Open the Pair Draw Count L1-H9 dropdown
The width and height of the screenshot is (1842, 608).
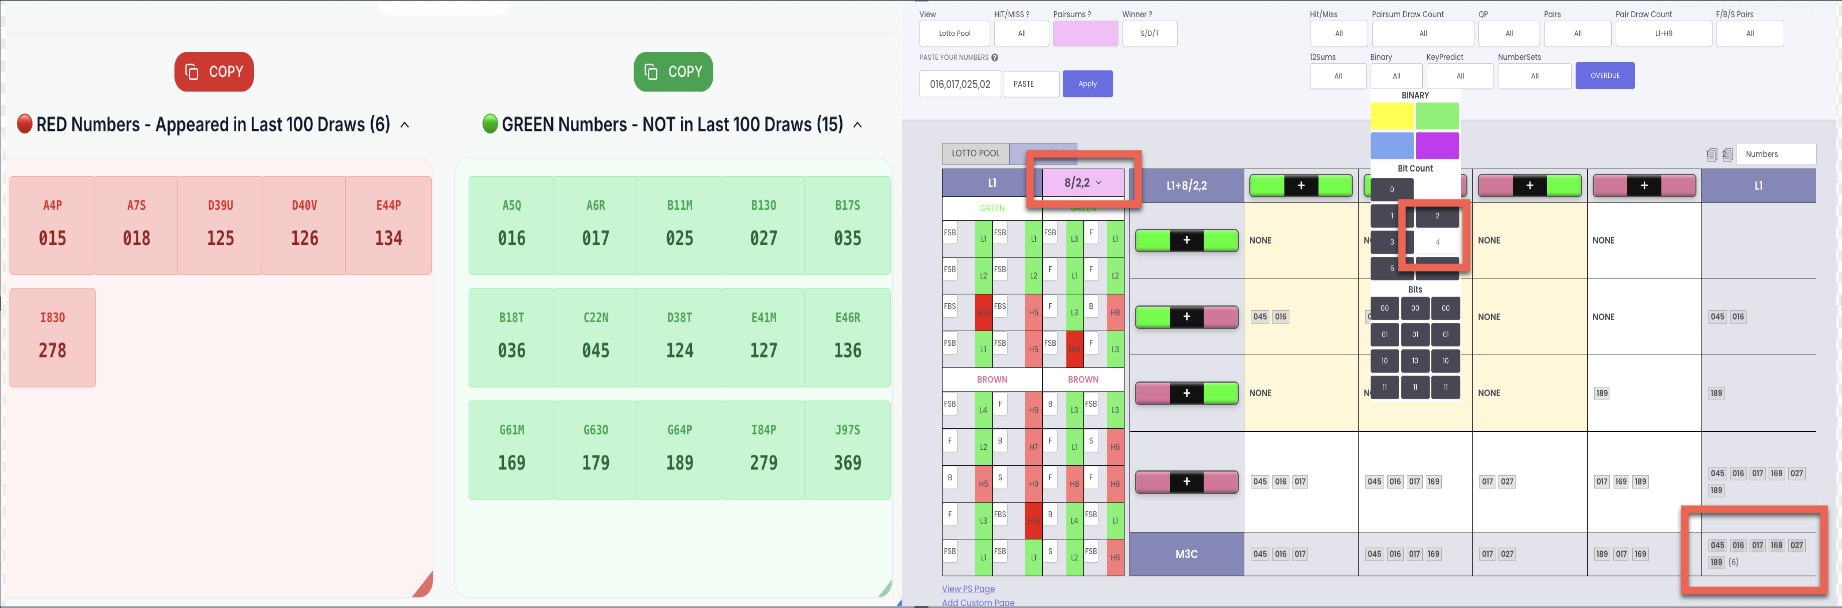[1662, 34]
